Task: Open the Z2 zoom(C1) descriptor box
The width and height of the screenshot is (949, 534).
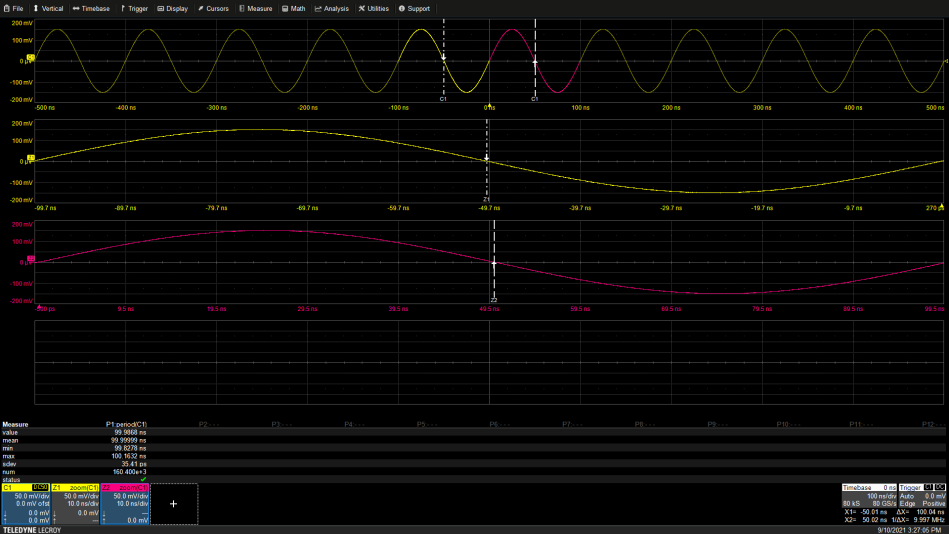Action: tap(125, 504)
